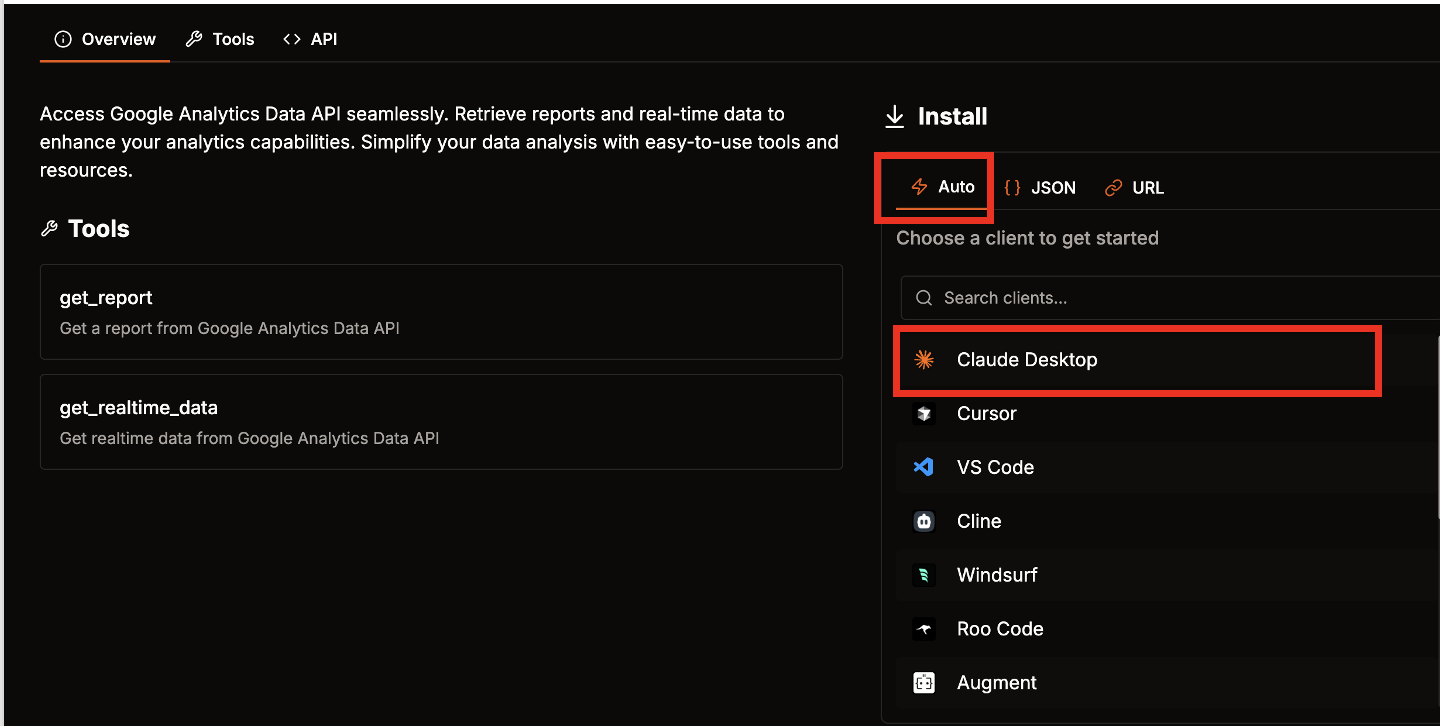Click the wrench icon on Tools tab
This screenshot has height=726, width=1440.
coord(194,39)
